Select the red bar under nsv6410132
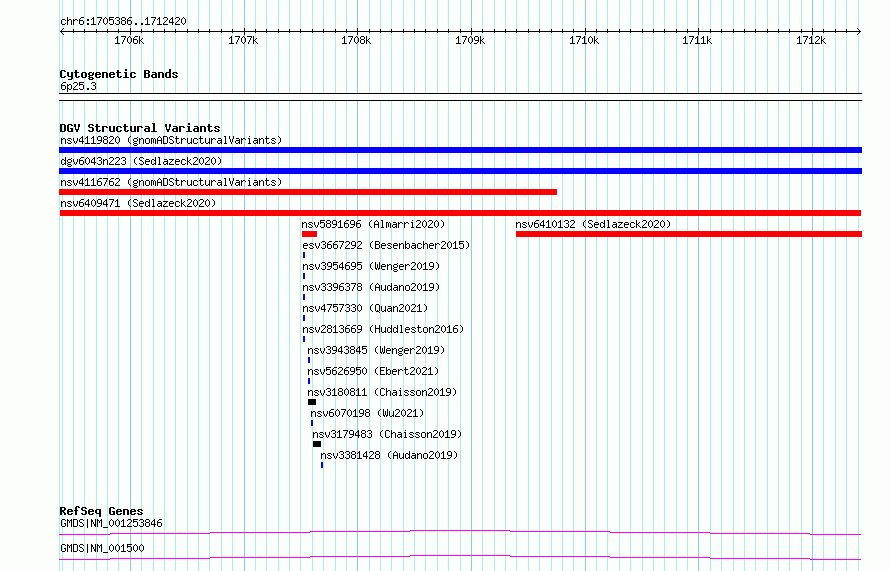The width and height of the screenshot is (890, 571). click(689, 234)
